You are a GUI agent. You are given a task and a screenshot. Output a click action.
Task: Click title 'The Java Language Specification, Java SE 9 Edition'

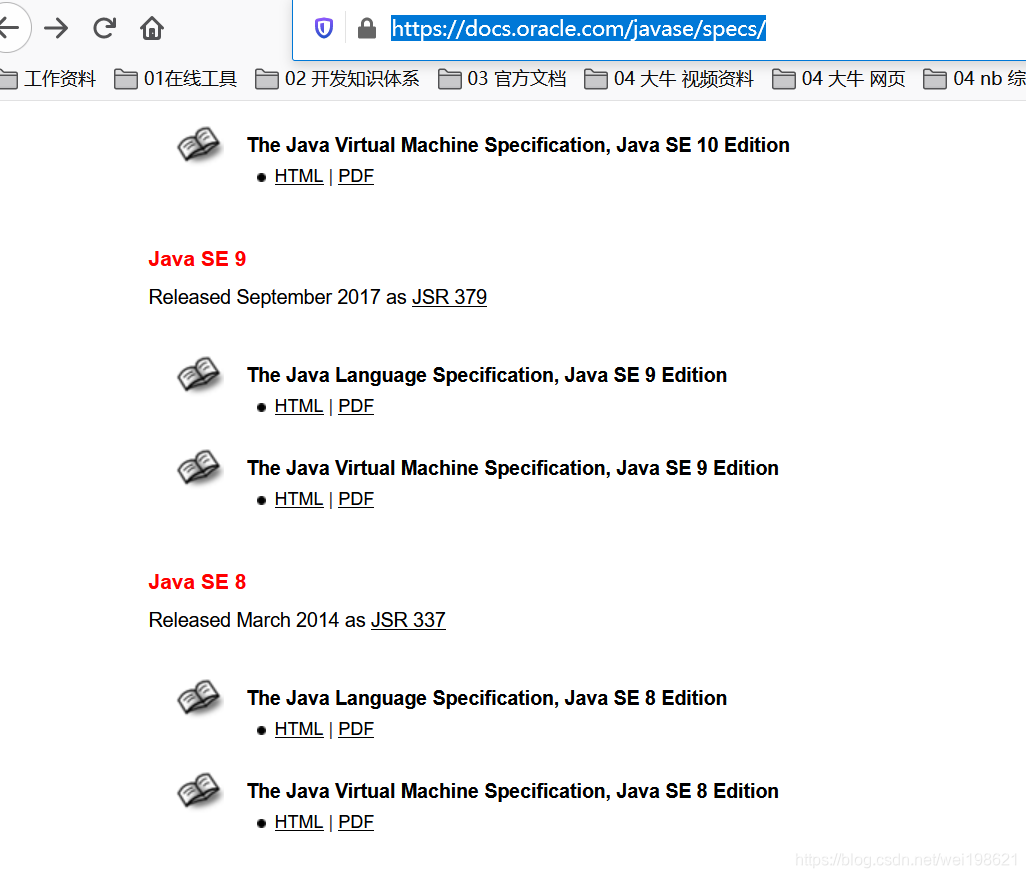click(x=487, y=376)
